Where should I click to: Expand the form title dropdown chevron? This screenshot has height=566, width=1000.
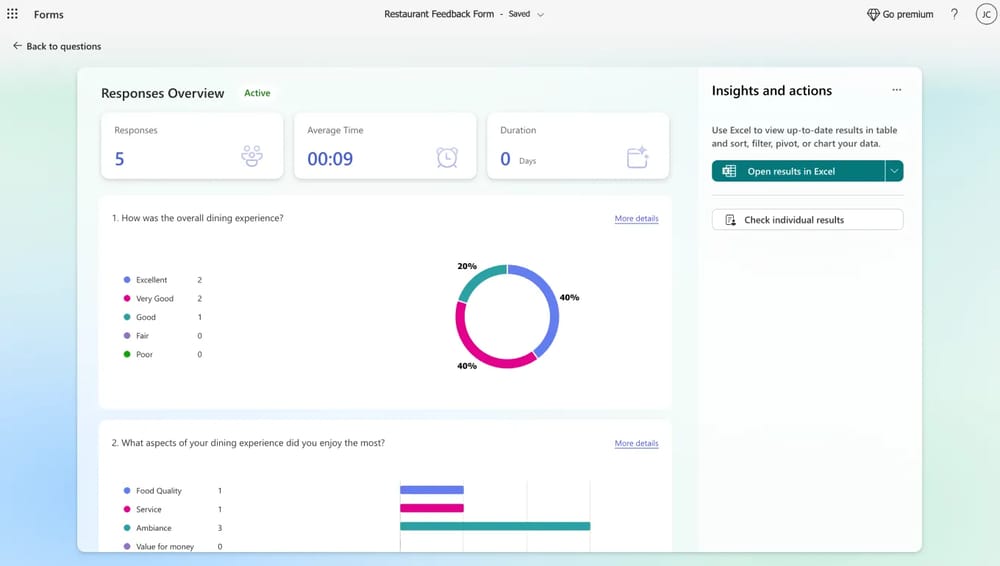[541, 15]
